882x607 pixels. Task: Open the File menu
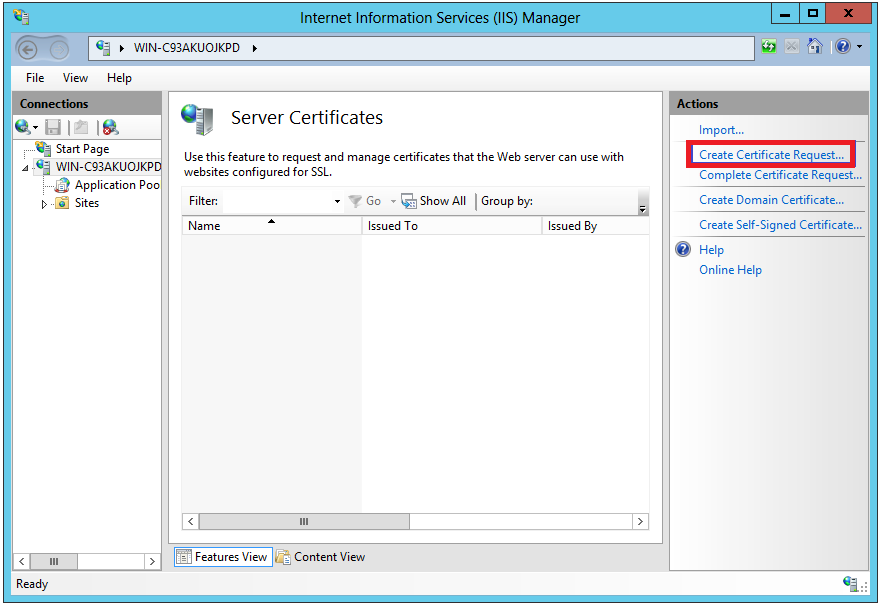34,77
